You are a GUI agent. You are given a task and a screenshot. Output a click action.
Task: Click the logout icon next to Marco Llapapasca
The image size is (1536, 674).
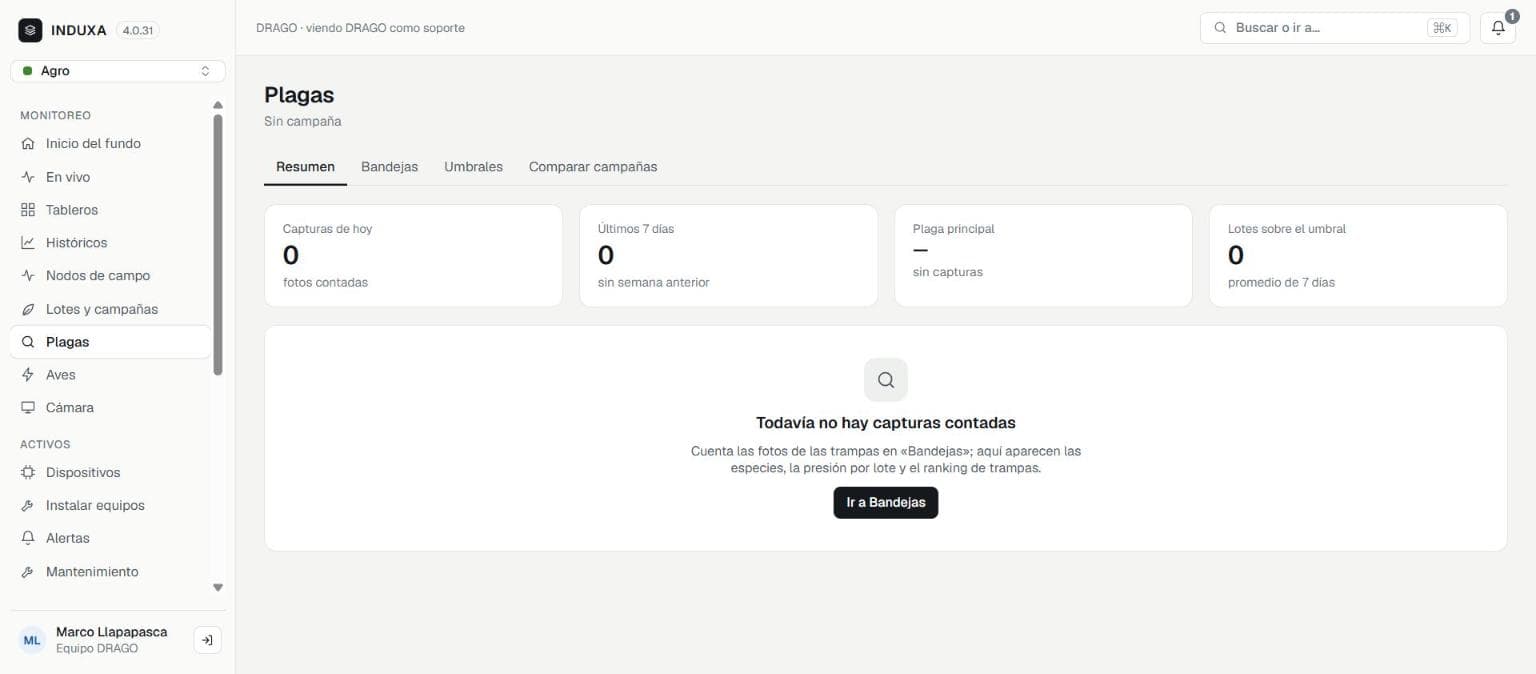click(207, 640)
